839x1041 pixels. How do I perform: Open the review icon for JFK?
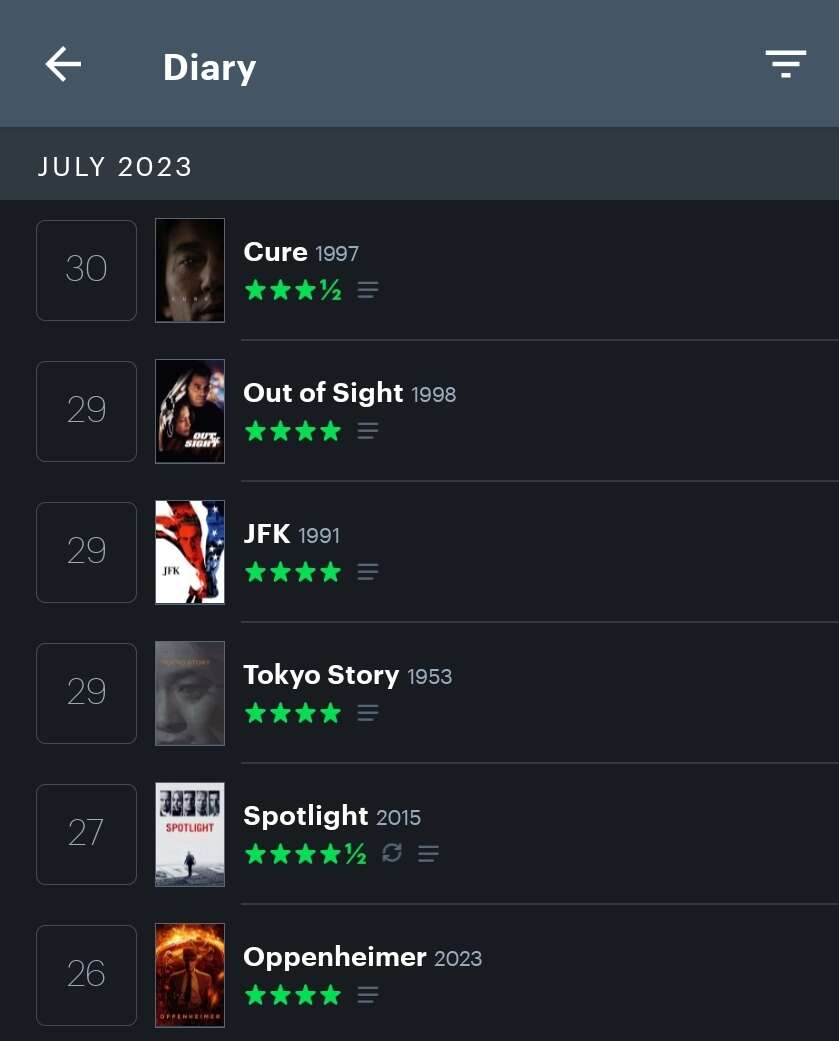point(368,572)
